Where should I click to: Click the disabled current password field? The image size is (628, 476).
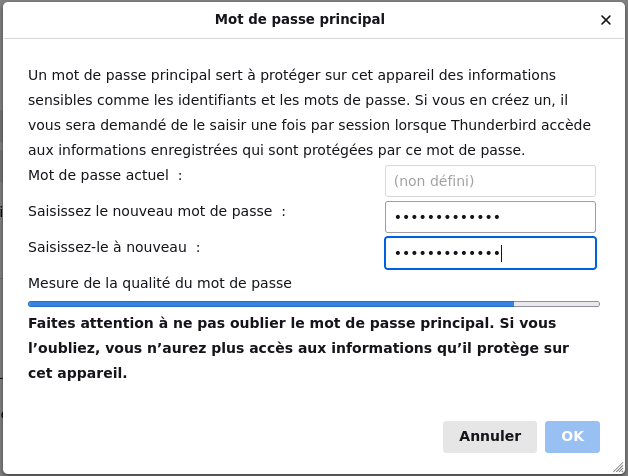490,181
